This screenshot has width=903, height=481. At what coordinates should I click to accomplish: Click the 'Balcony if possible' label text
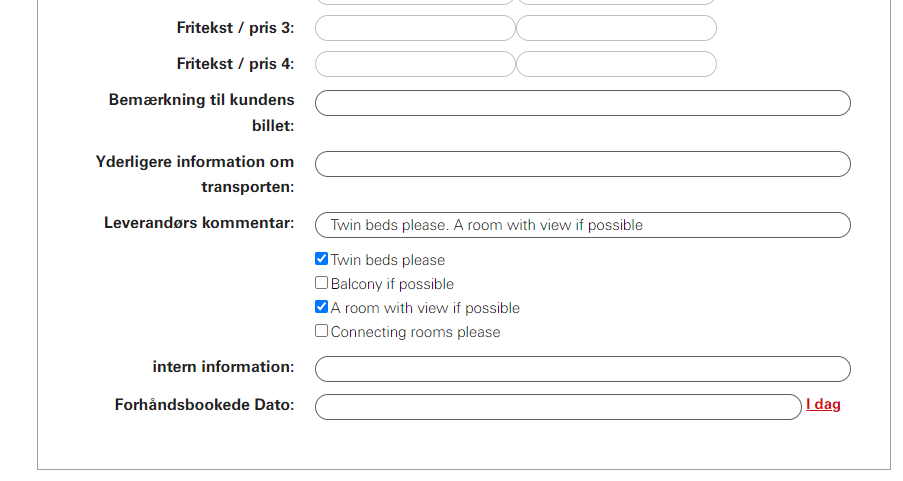(x=392, y=284)
